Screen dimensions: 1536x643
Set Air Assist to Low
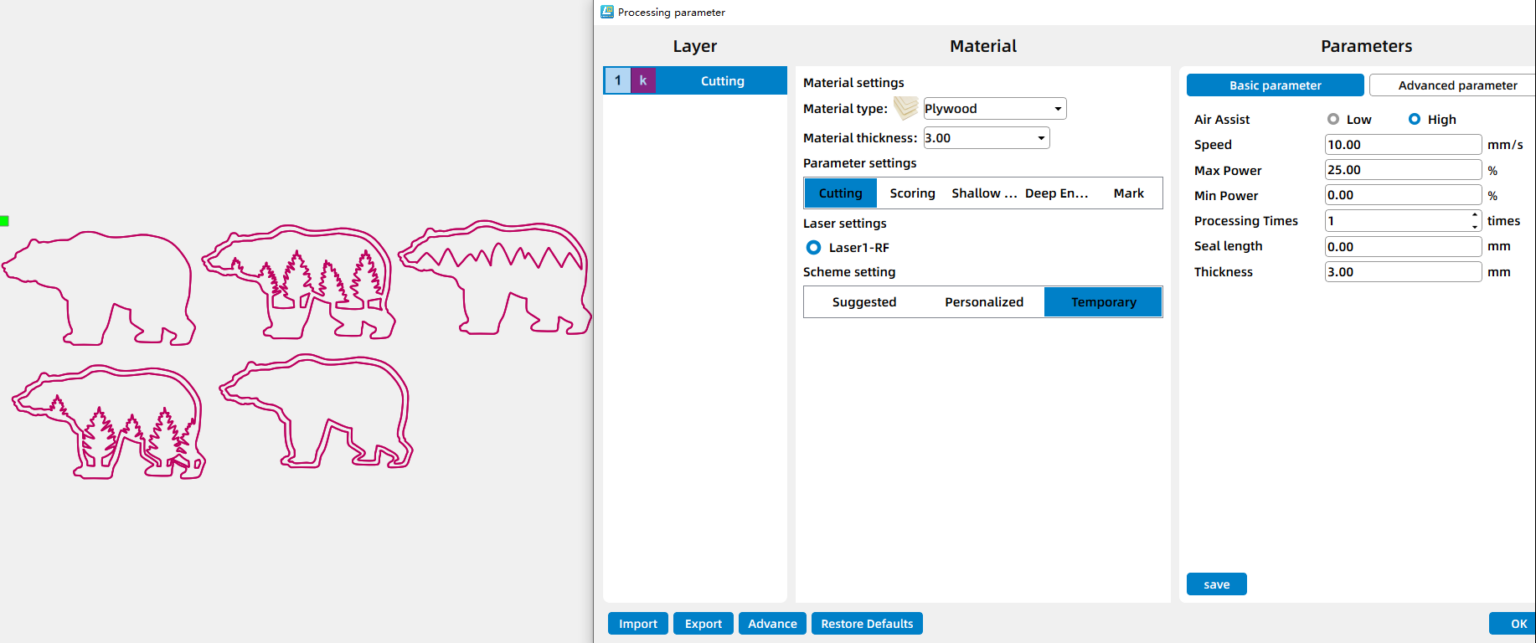(x=1333, y=119)
